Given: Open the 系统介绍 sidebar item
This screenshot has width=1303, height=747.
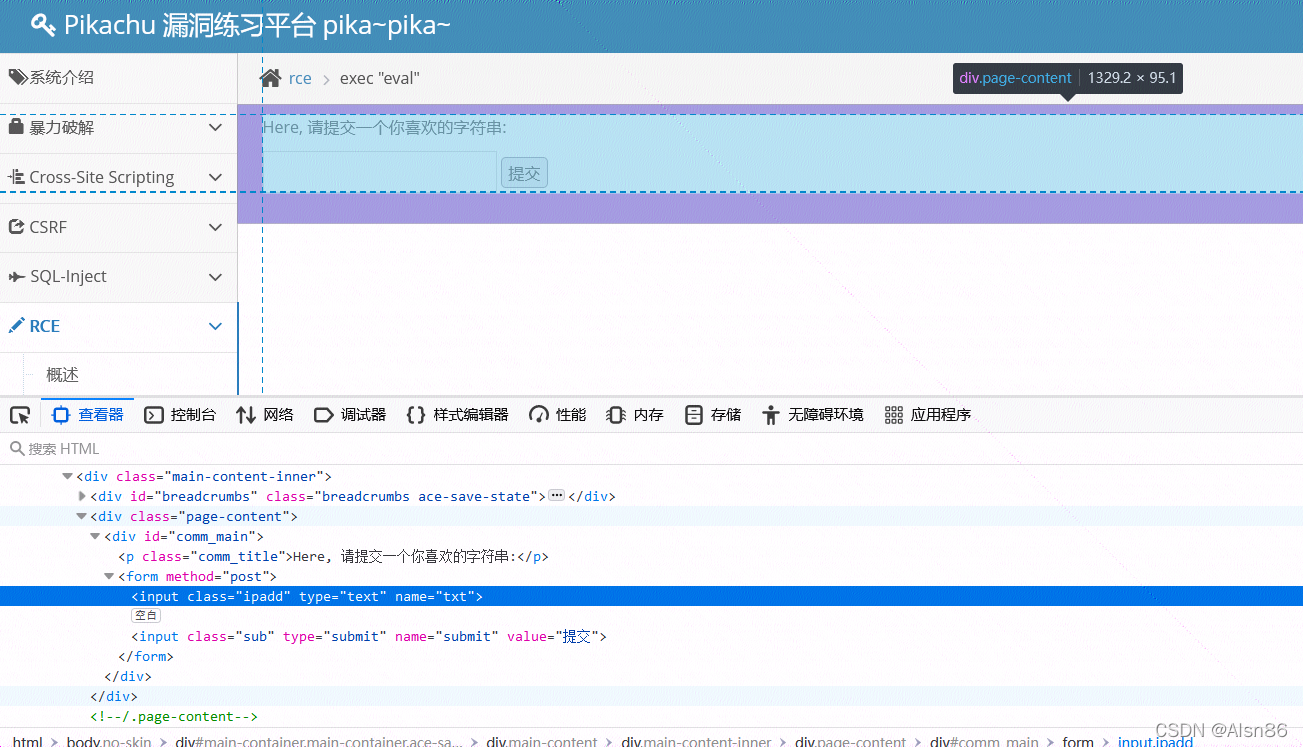Looking at the screenshot, I should [118, 77].
